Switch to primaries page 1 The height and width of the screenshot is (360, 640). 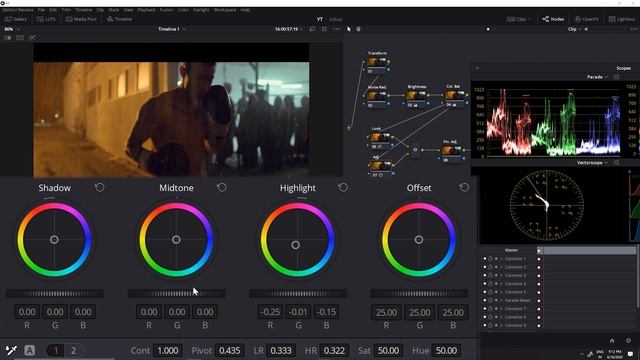56,350
